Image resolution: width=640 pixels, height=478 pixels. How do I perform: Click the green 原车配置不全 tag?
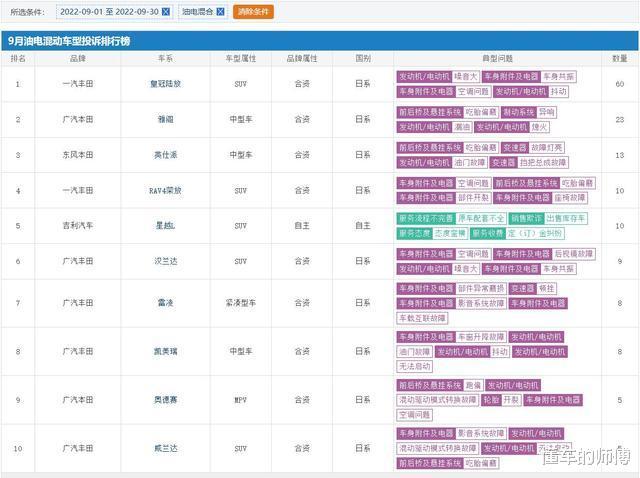click(481, 218)
